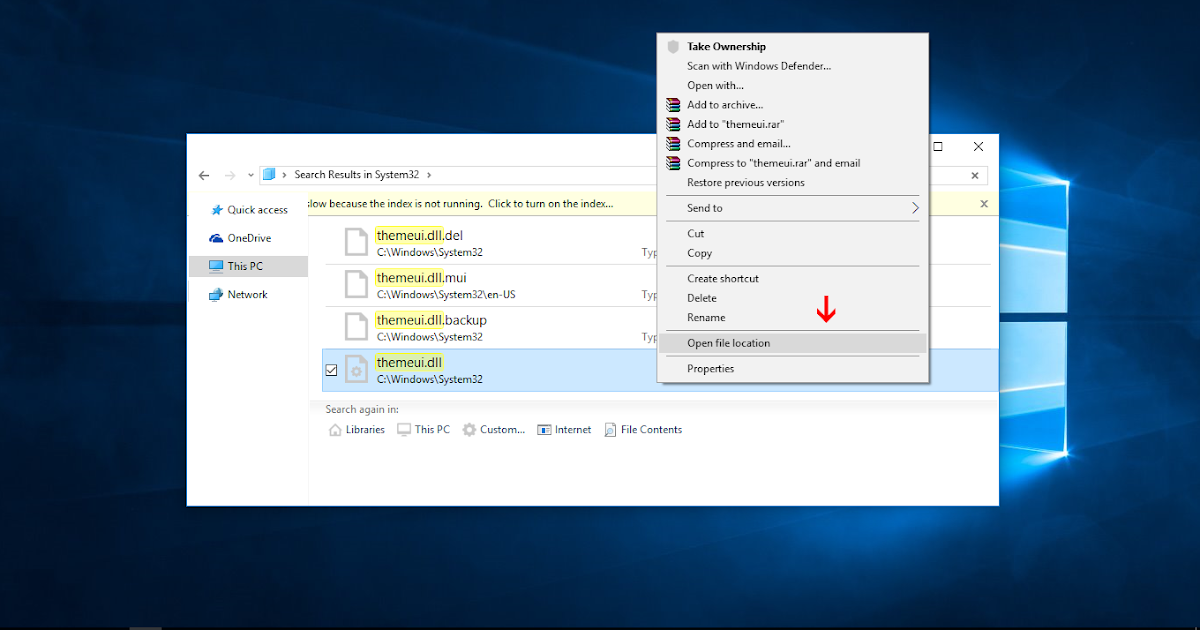
Task: Click the folder icon in the address bar
Action: click(x=271, y=174)
